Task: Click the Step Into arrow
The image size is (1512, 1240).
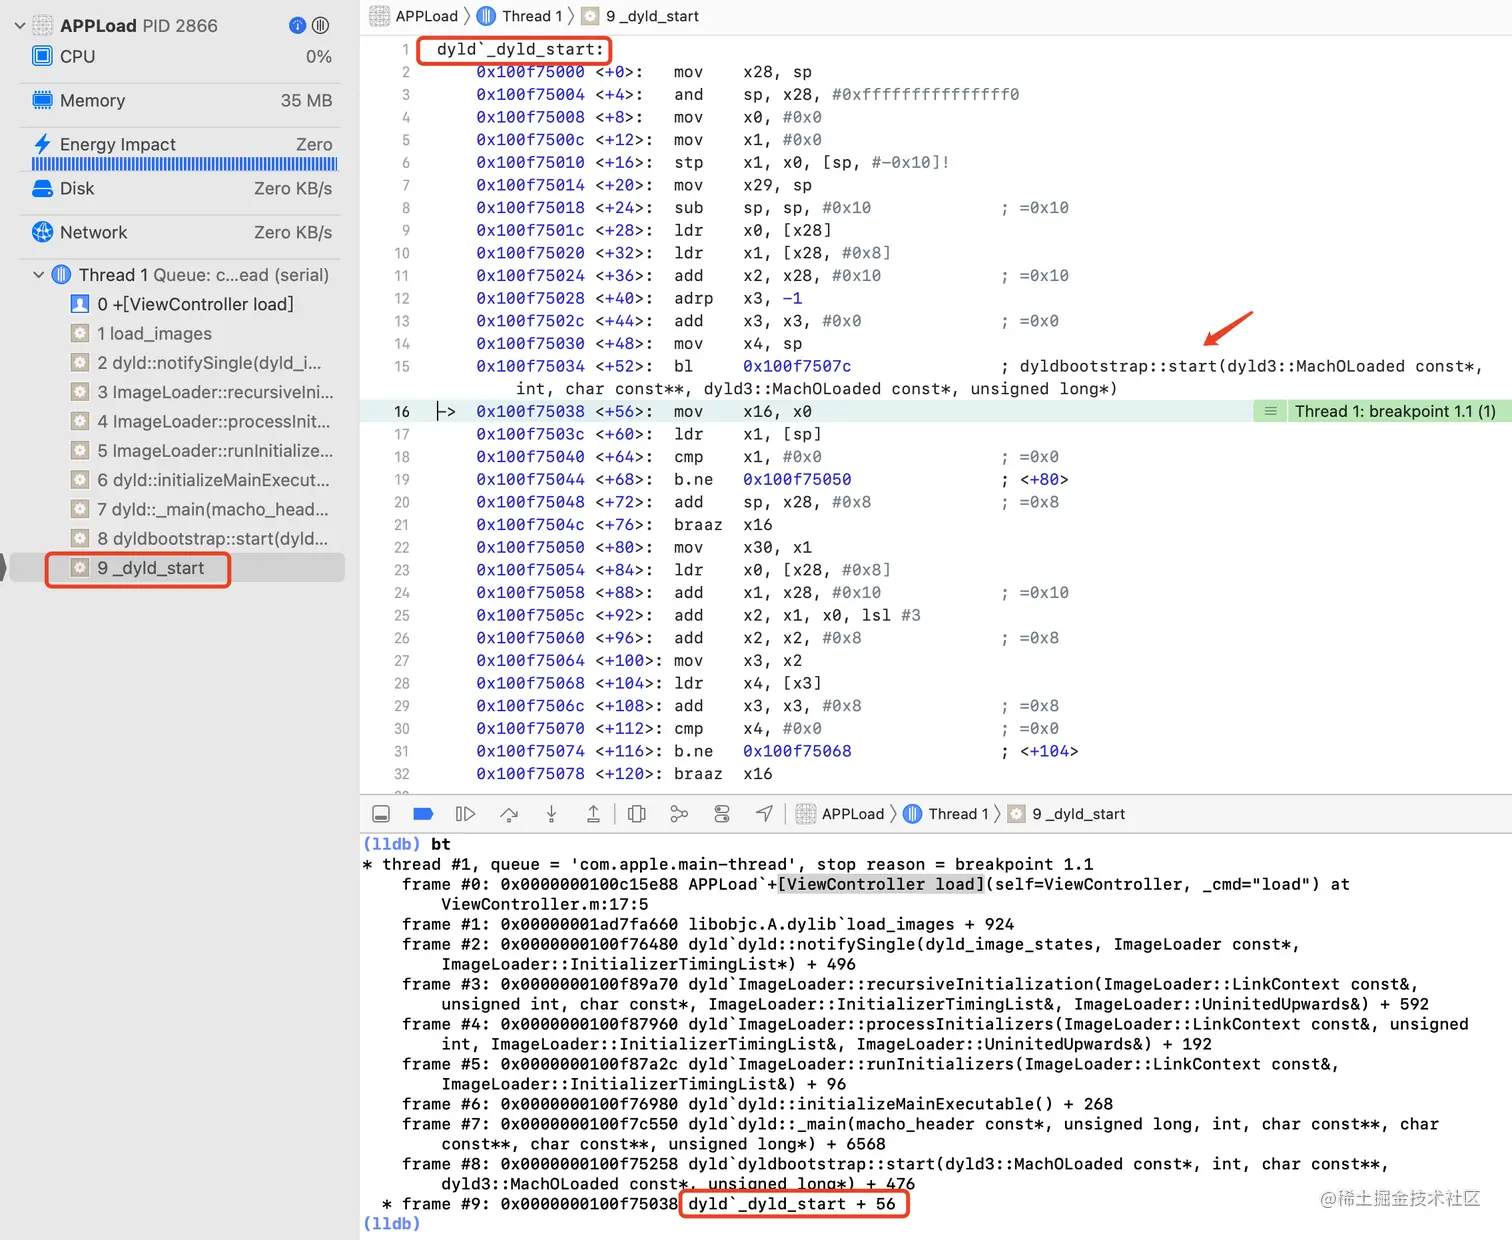Action: [551, 814]
